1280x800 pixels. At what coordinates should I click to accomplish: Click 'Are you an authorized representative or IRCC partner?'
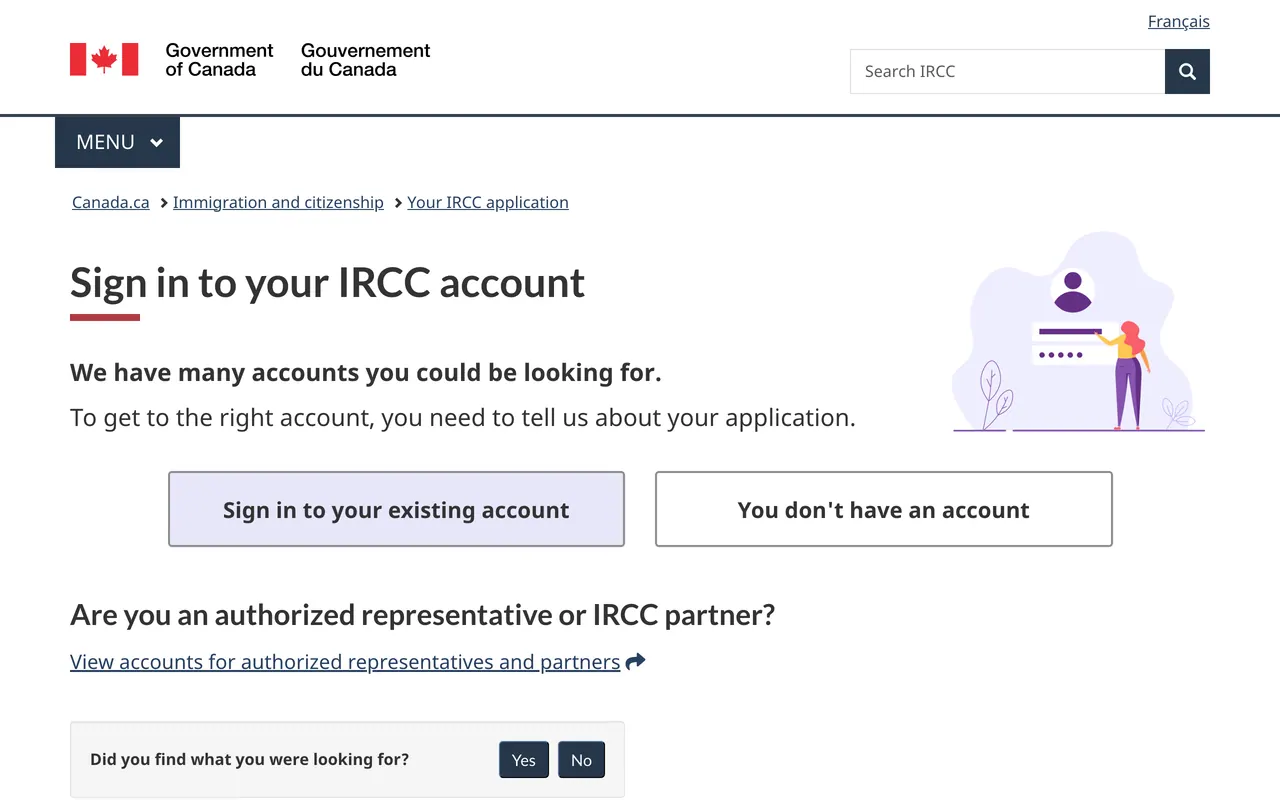coord(422,614)
